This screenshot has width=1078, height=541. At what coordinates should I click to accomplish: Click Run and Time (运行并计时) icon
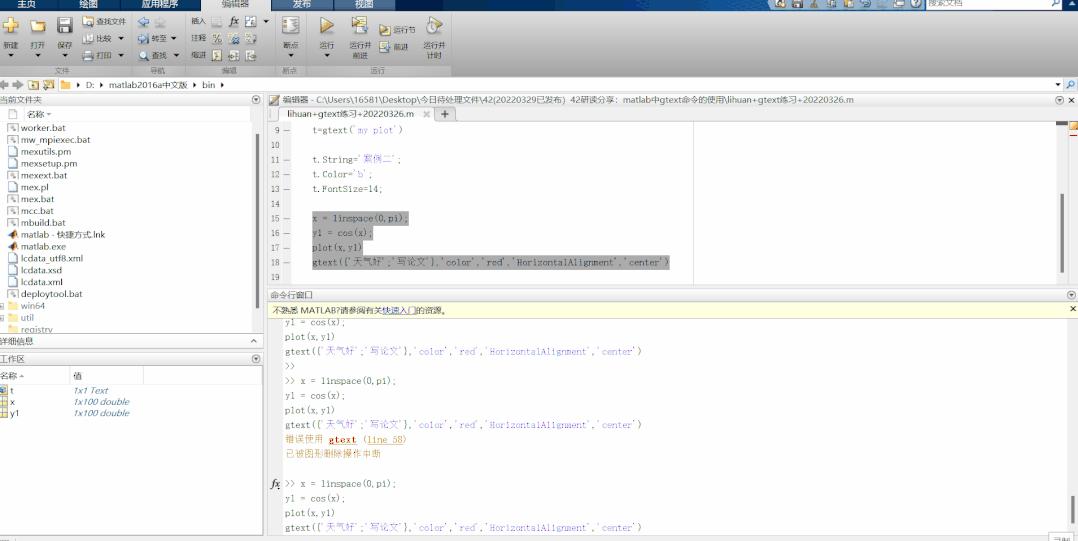point(434,26)
